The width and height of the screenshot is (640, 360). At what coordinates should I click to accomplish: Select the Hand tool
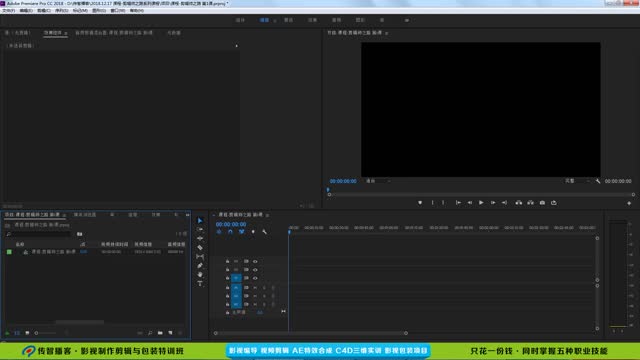pos(200,274)
